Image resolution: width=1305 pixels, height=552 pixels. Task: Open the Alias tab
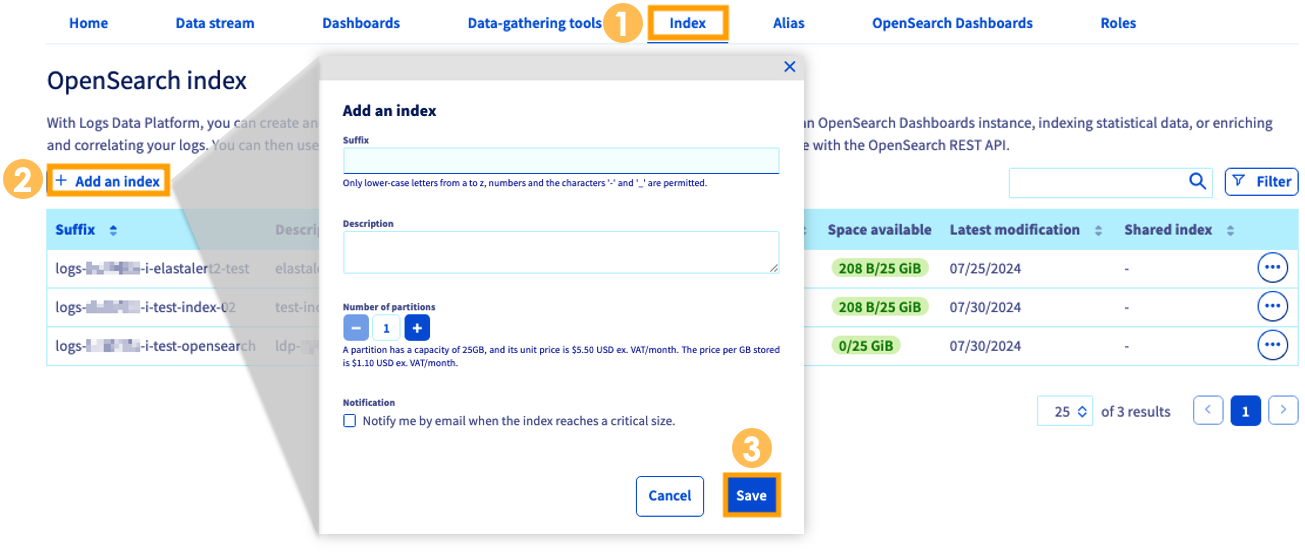[x=789, y=23]
